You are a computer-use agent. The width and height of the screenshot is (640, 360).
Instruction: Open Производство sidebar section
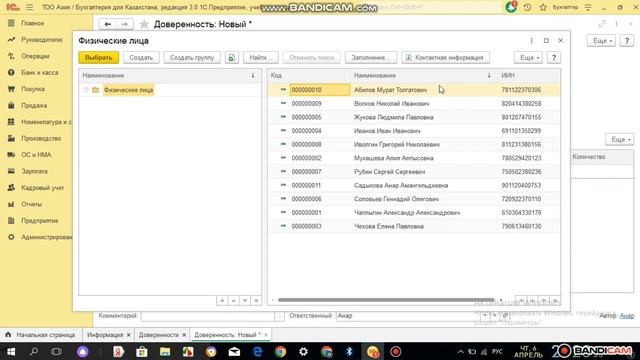[x=41, y=138]
